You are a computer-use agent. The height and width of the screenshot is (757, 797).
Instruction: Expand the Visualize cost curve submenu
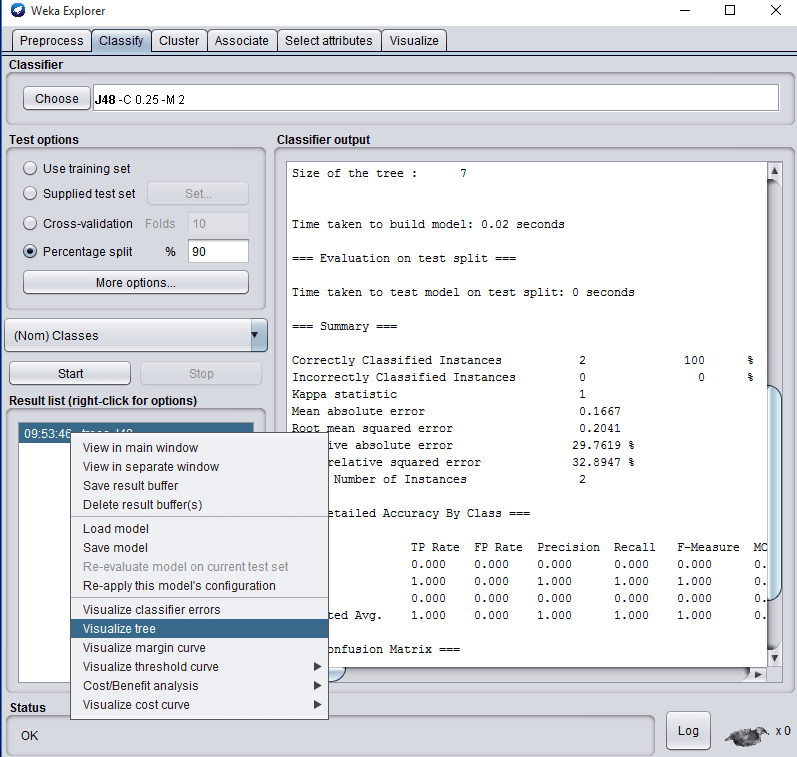[x=199, y=705]
